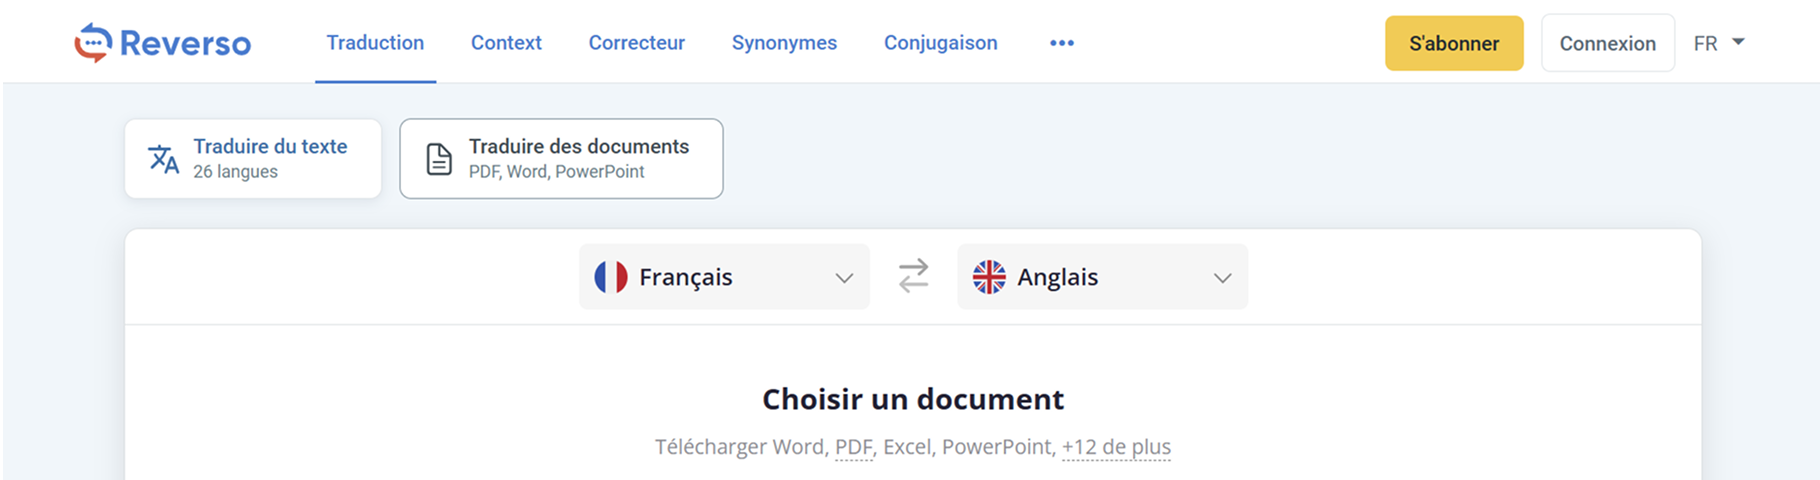
Task: Click the +12 de plus link
Action: coord(1116,447)
